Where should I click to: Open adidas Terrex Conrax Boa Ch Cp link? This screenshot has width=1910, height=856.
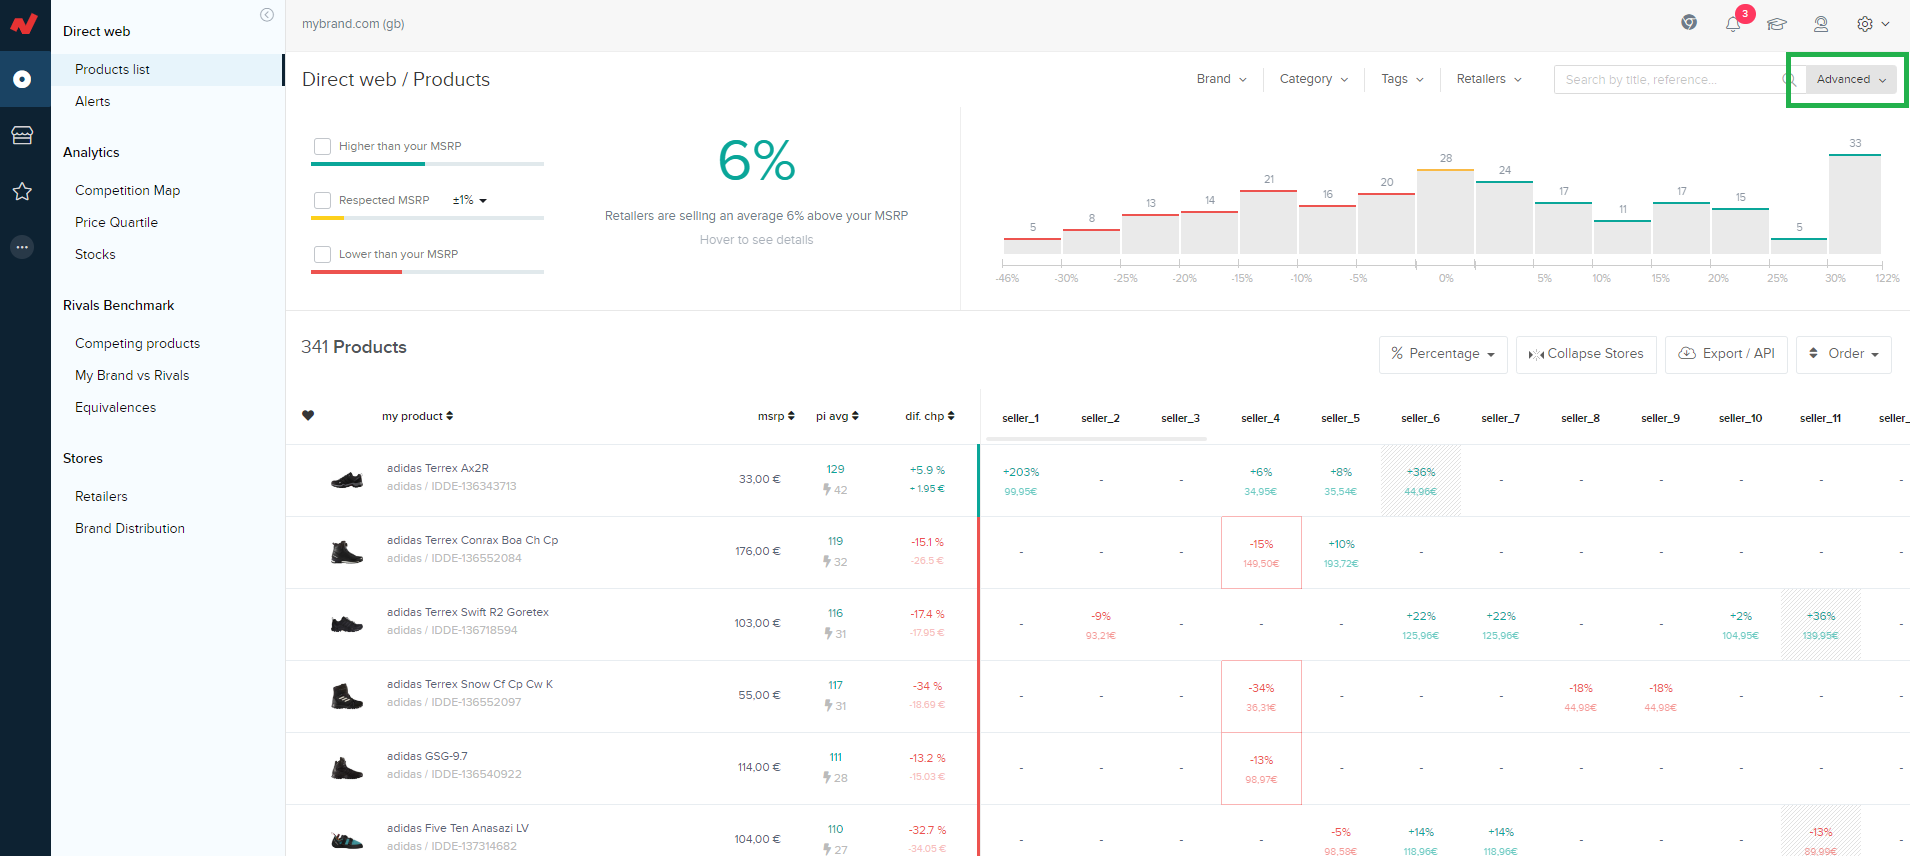[473, 540]
